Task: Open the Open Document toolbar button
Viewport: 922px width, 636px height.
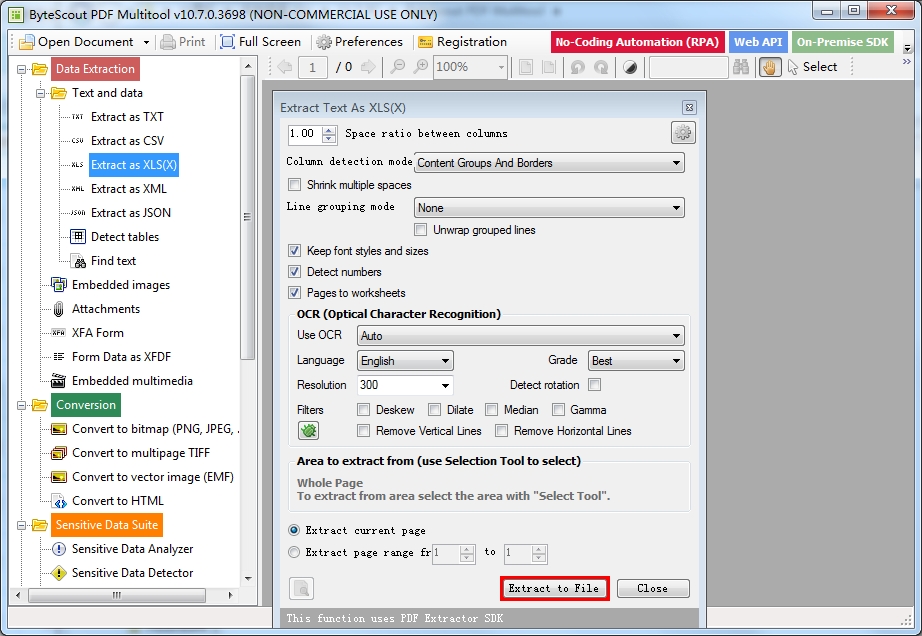Action: pyautogui.click(x=77, y=42)
